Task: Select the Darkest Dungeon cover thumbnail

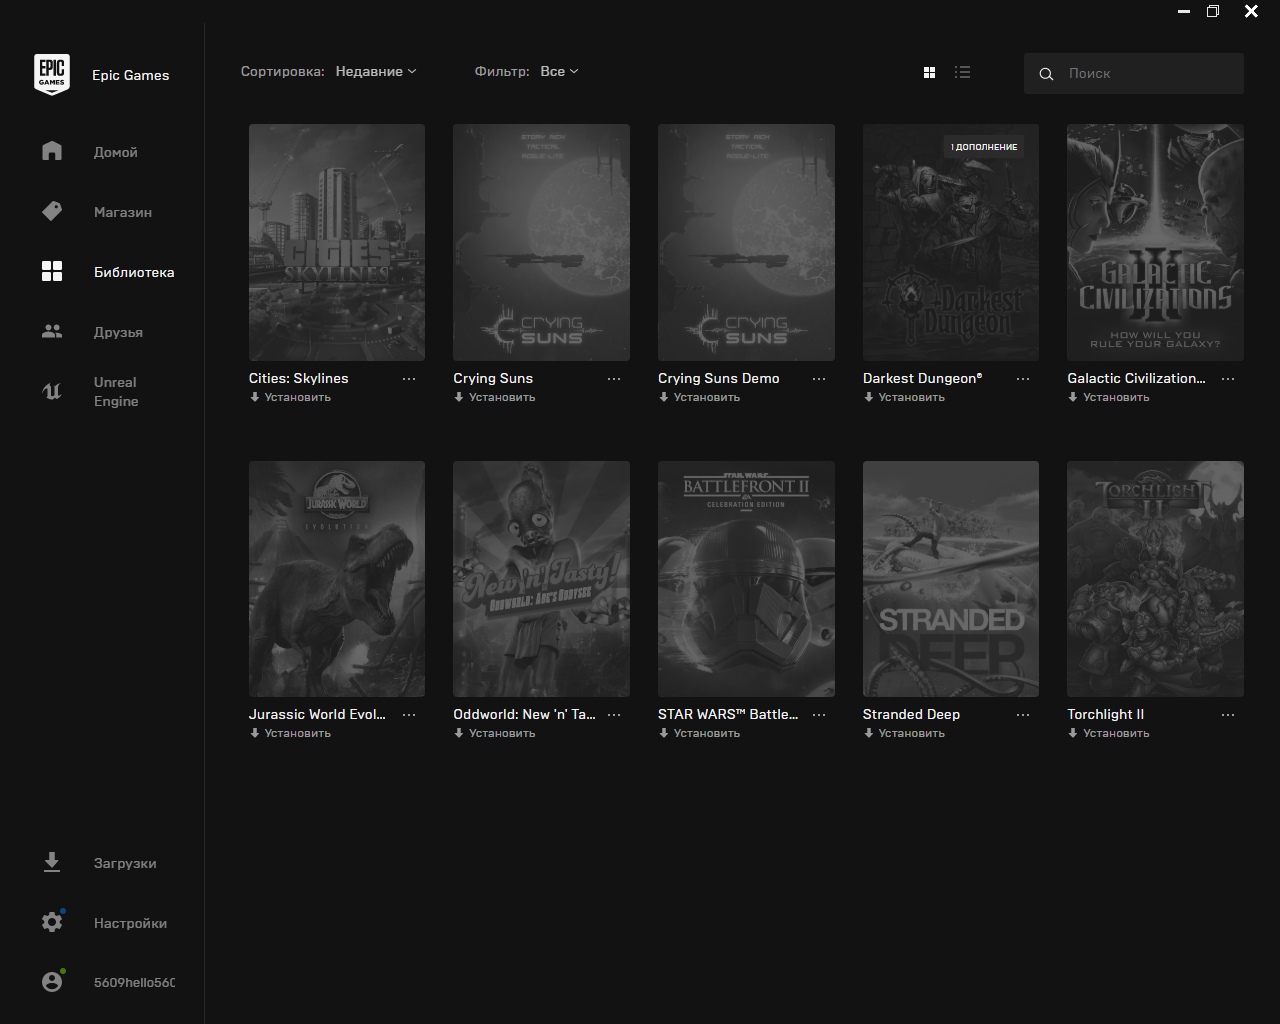Action: click(x=951, y=242)
